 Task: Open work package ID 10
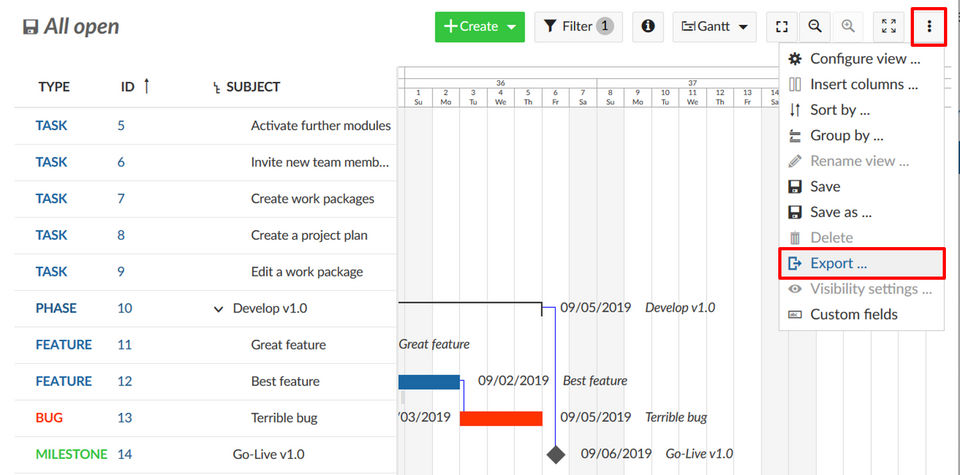(x=124, y=309)
